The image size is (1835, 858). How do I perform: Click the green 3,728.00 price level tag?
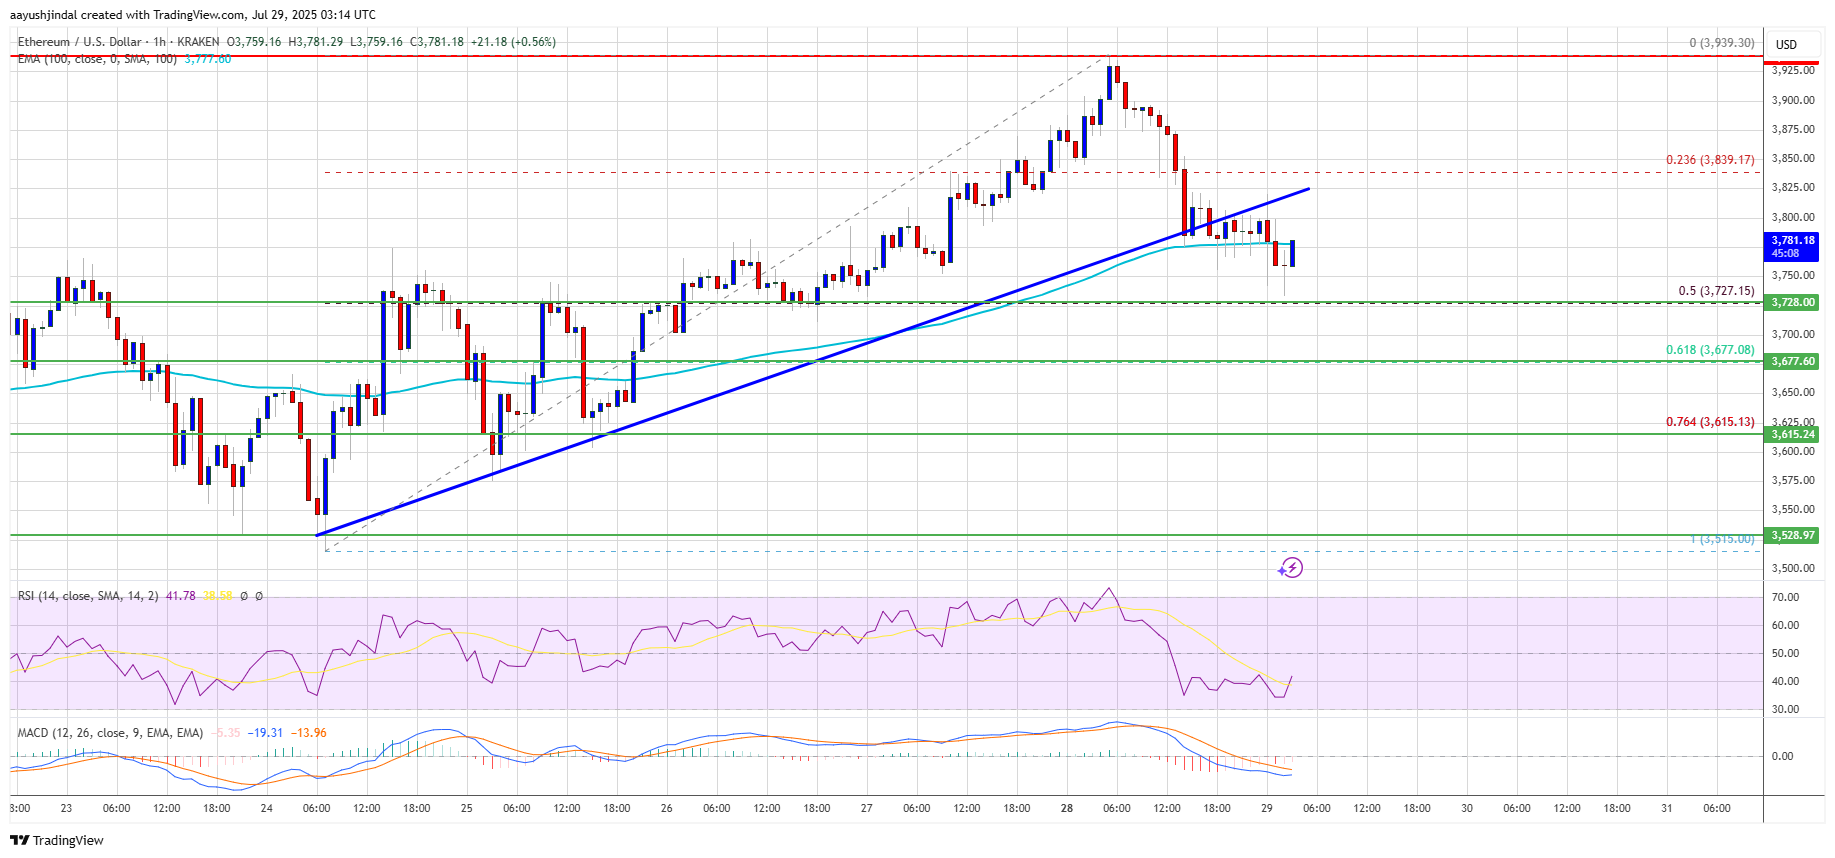coord(1792,302)
